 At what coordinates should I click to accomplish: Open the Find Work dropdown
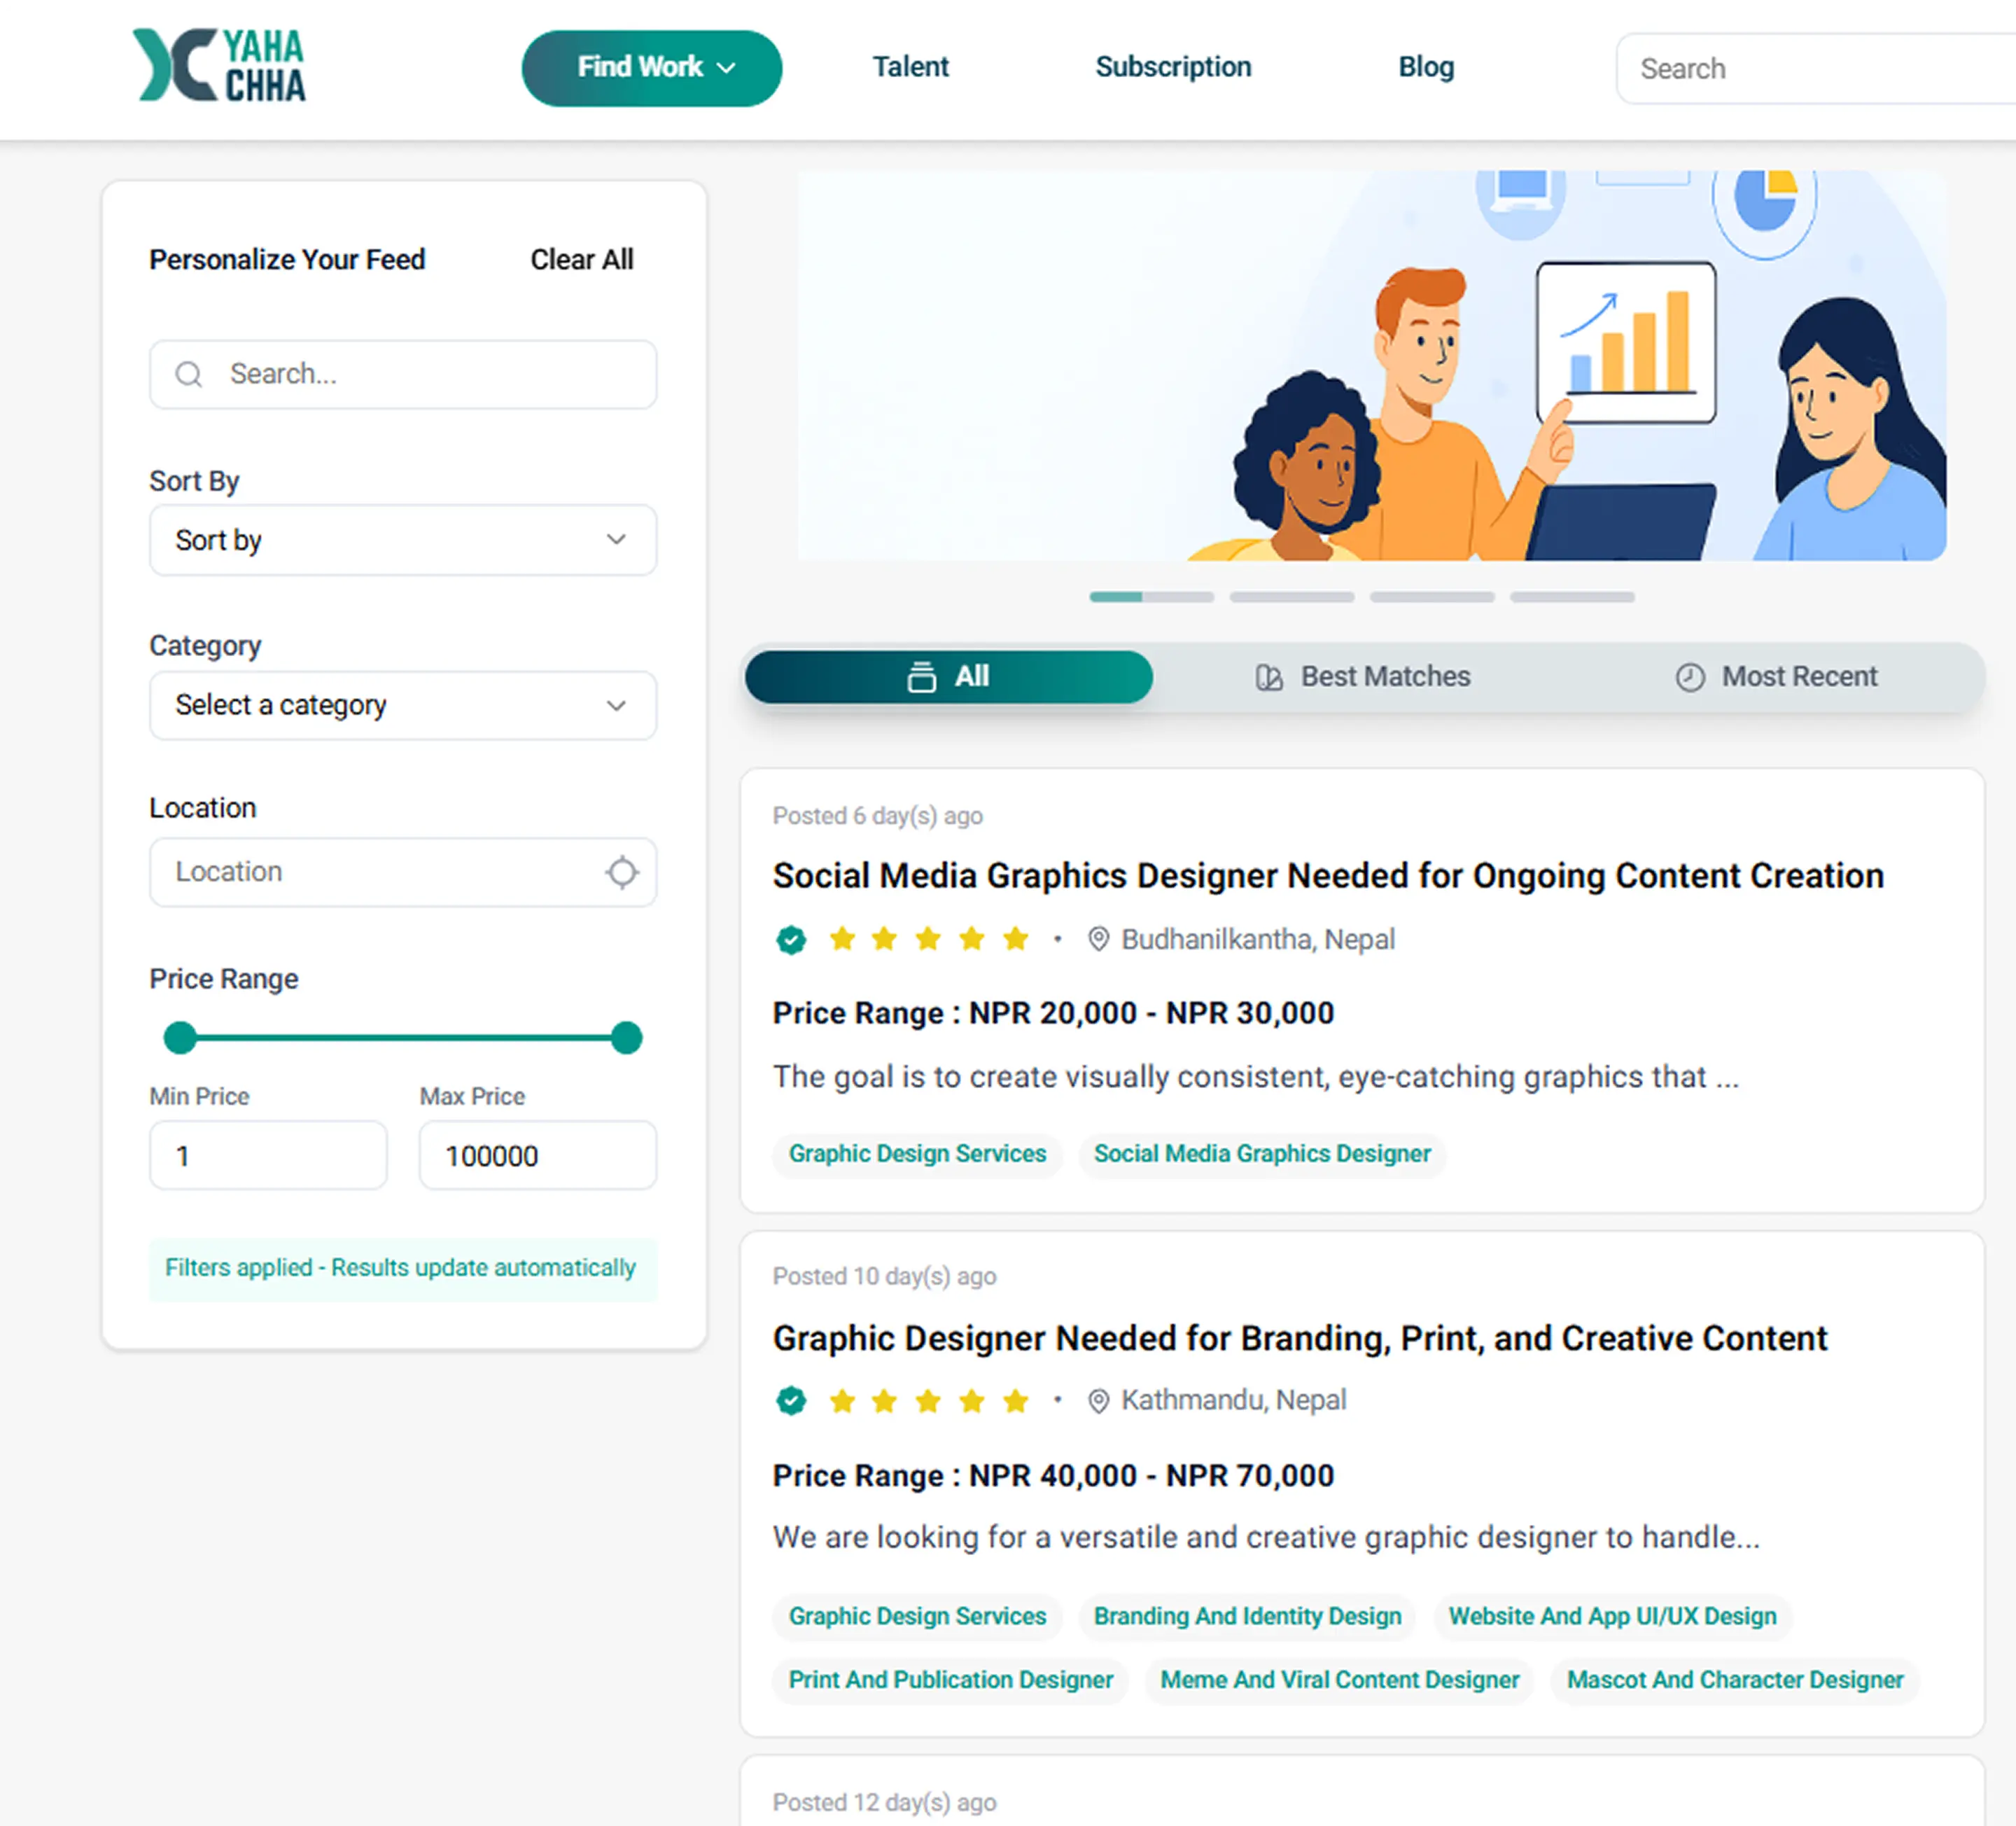pyautogui.click(x=651, y=68)
